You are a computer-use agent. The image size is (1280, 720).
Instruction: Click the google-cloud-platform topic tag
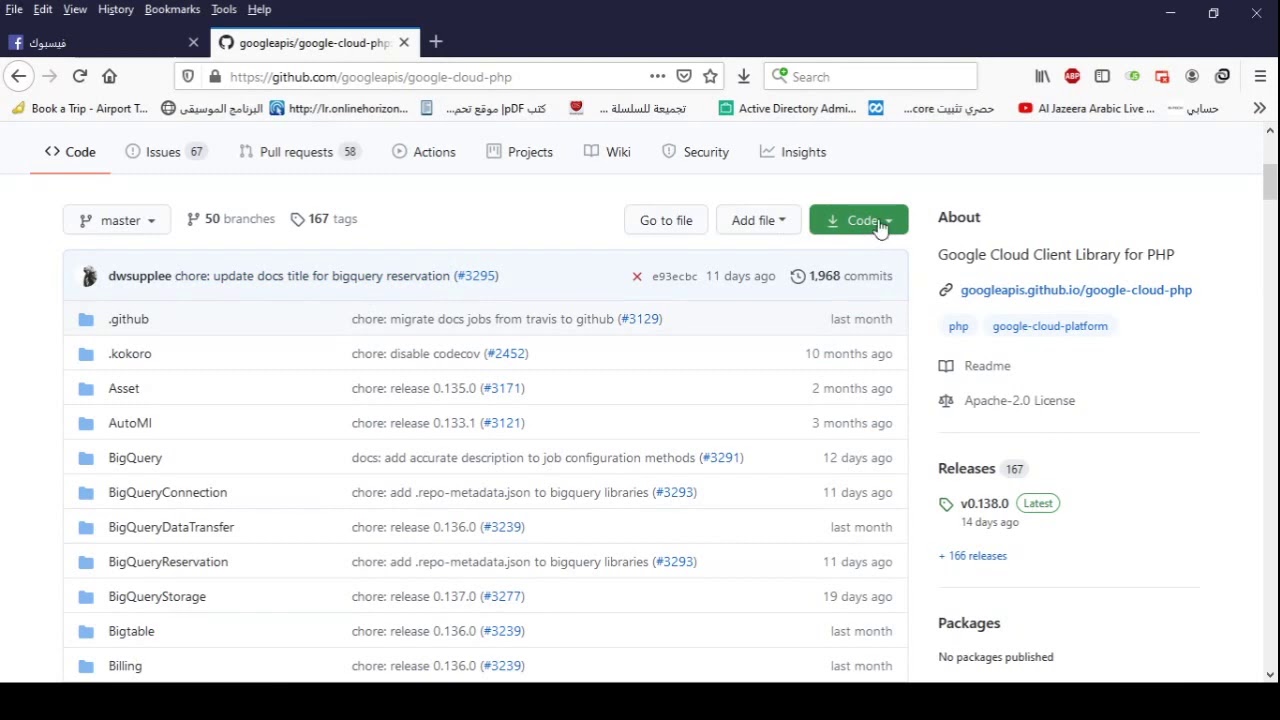(1050, 326)
